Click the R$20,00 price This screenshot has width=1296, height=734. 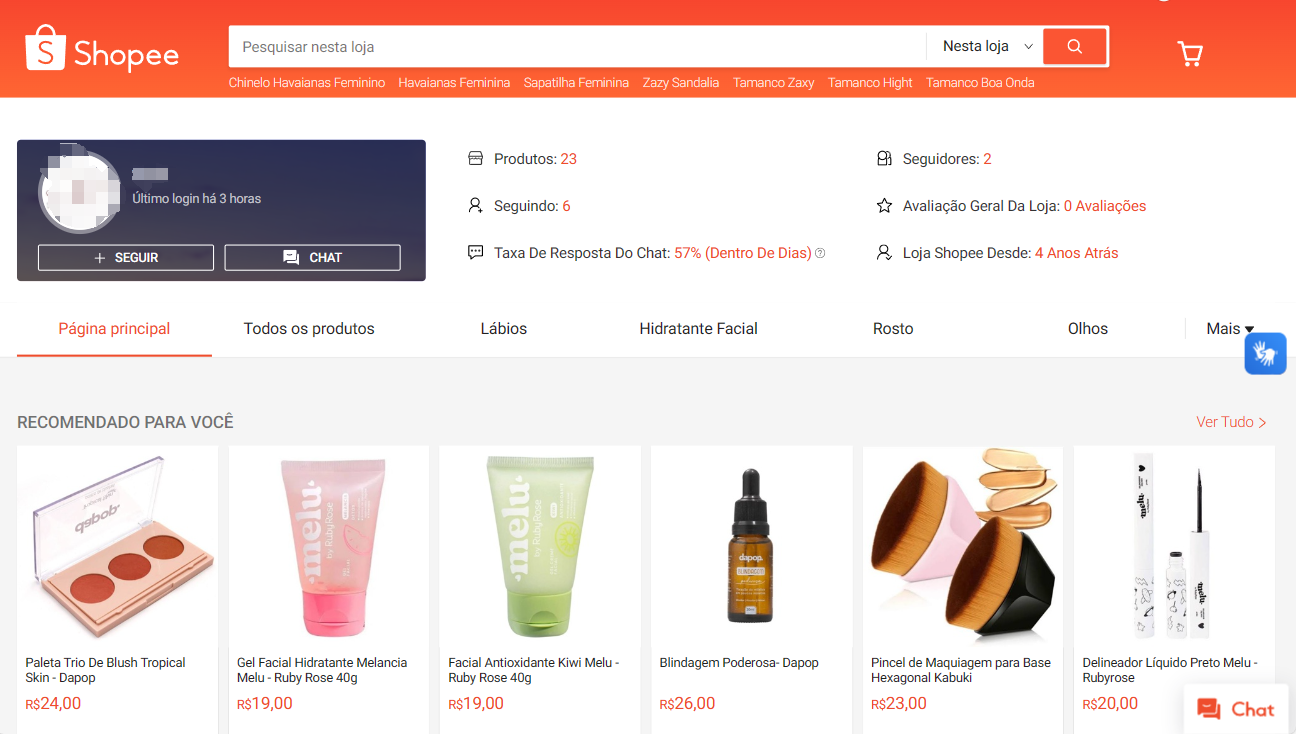(x=1110, y=704)
